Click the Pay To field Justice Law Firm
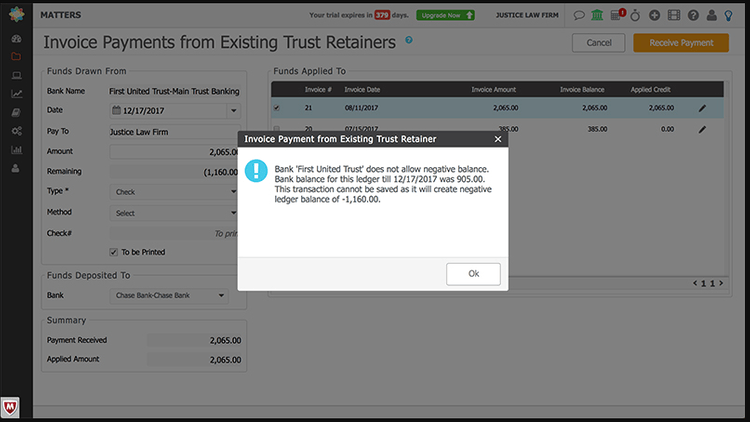The width and height of the screenshot is (750, 422). click(x=175, y=132)
